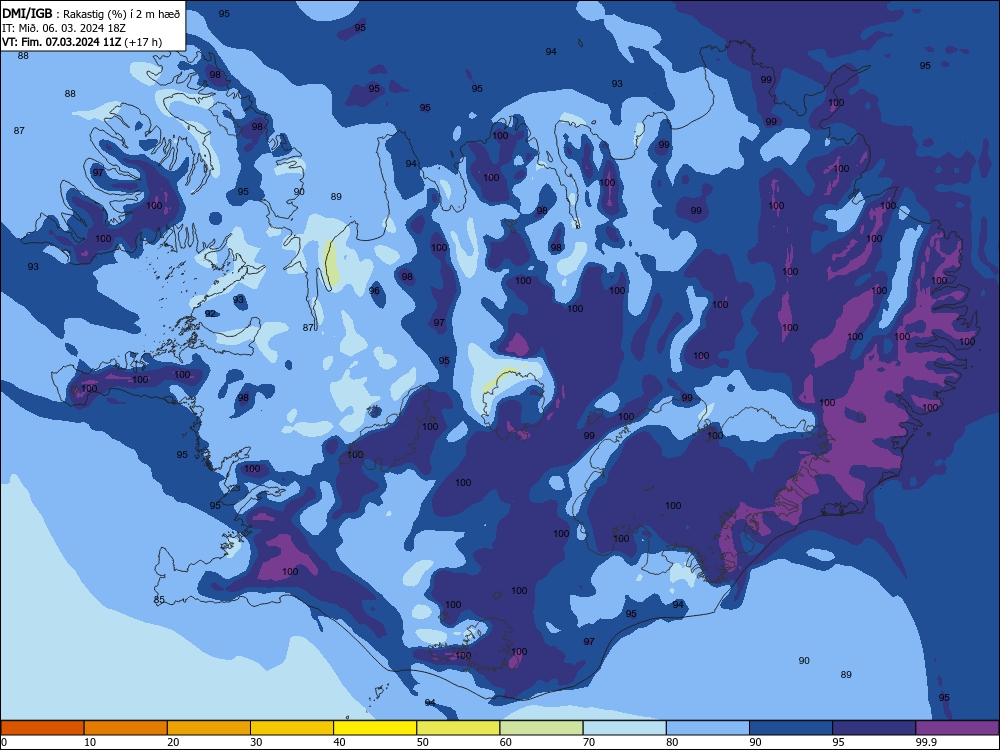Select the orange 10–20 legend swatch
This screenshot has height=750, width=1000.
[126, 728]
